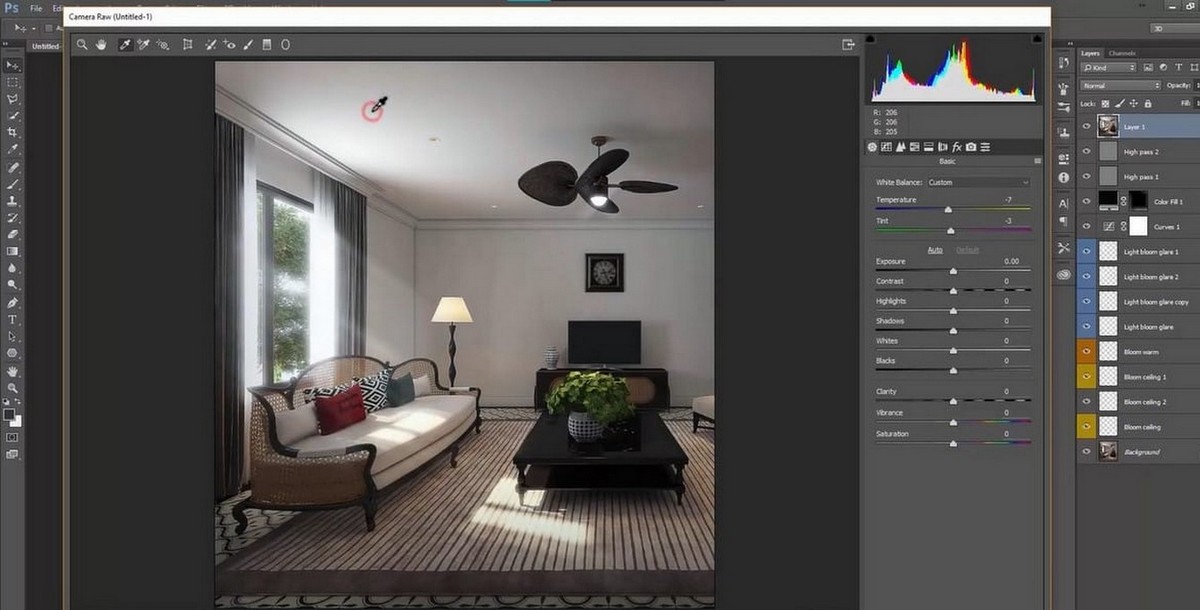Hide the High pass 2 layer

tap(1087, 151)
